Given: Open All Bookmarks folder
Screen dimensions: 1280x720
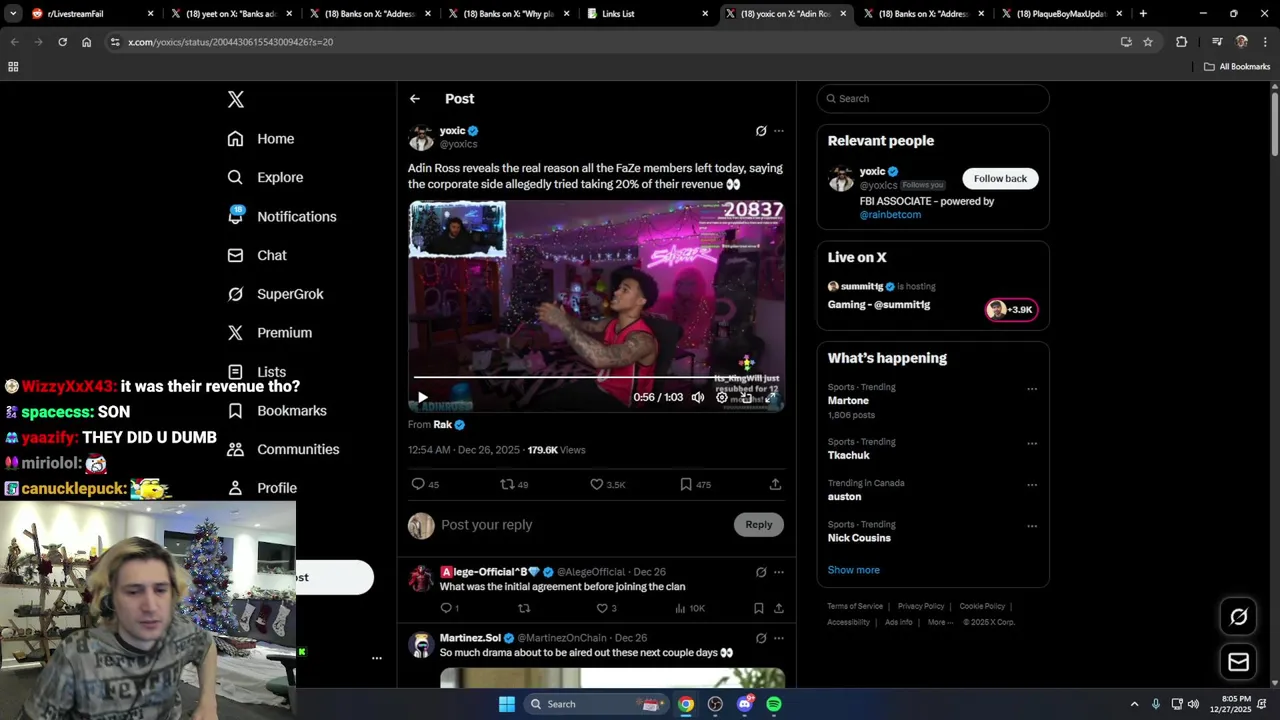Looking at the screenshot, I should tap(1237, 67).
